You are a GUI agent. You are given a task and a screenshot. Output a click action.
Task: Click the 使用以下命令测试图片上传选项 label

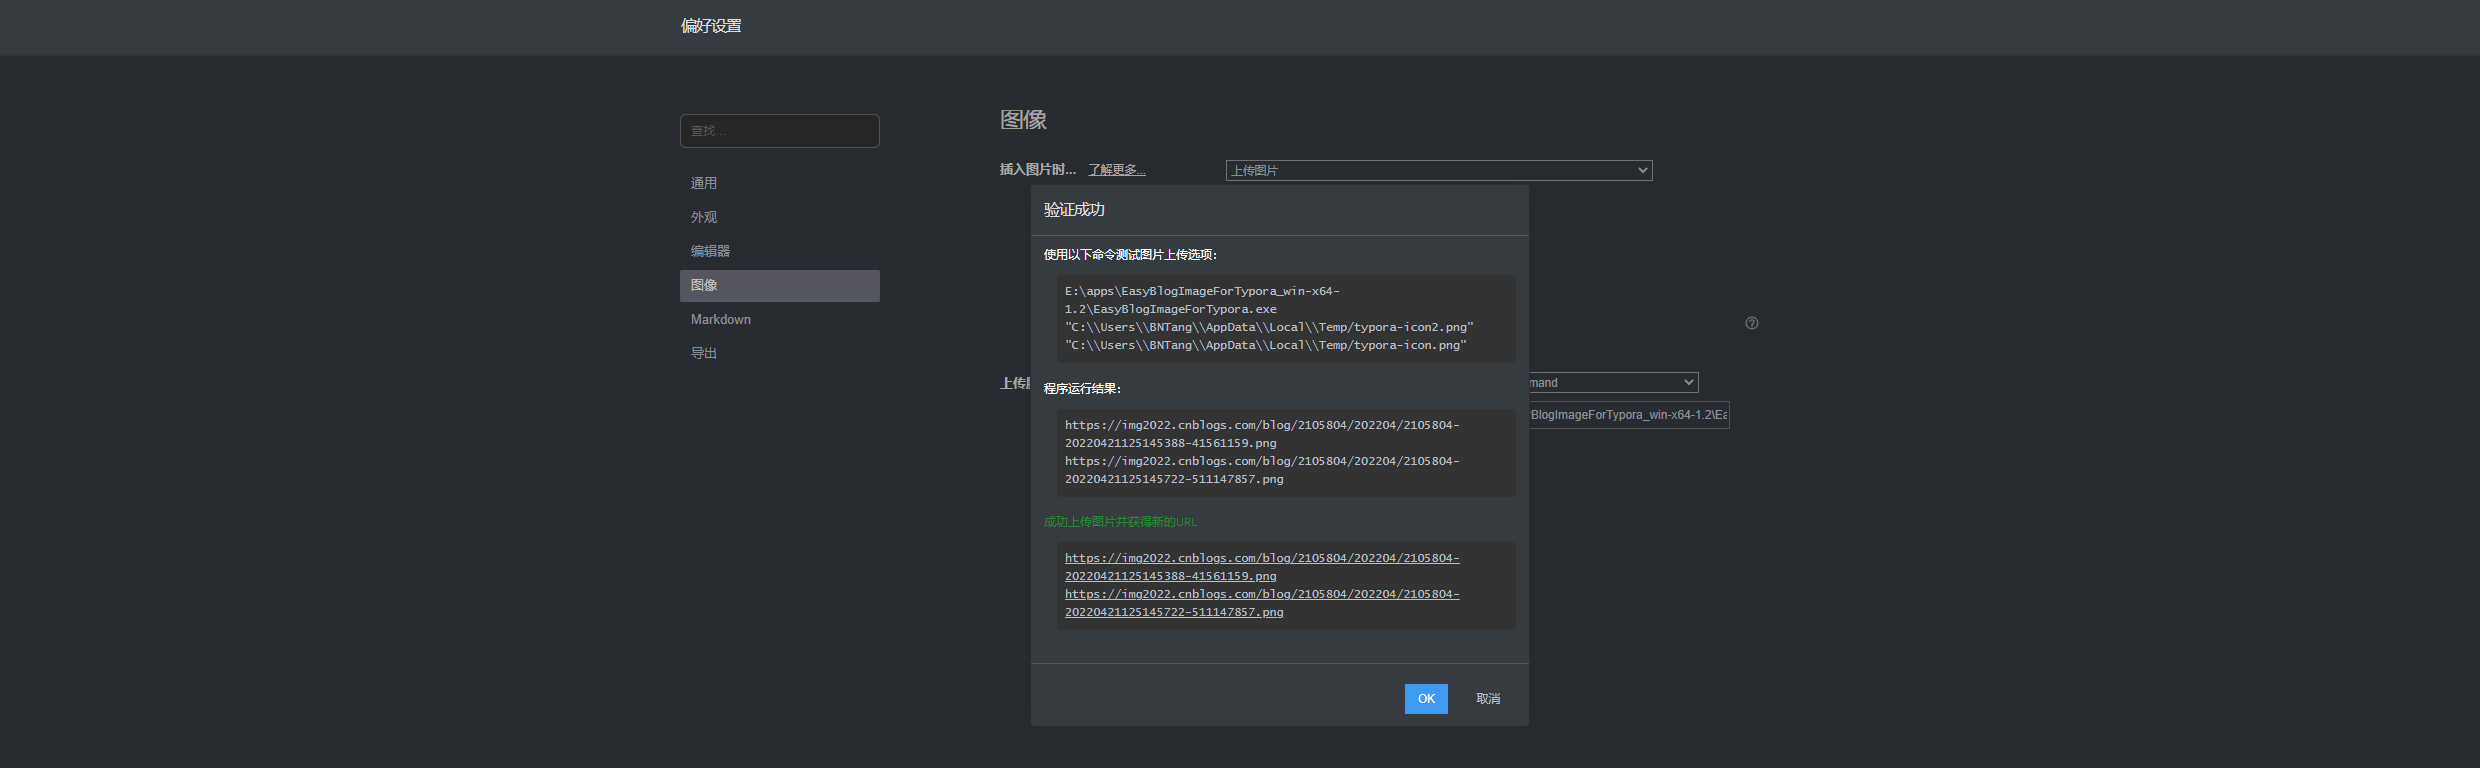(x=1130, y=255)
